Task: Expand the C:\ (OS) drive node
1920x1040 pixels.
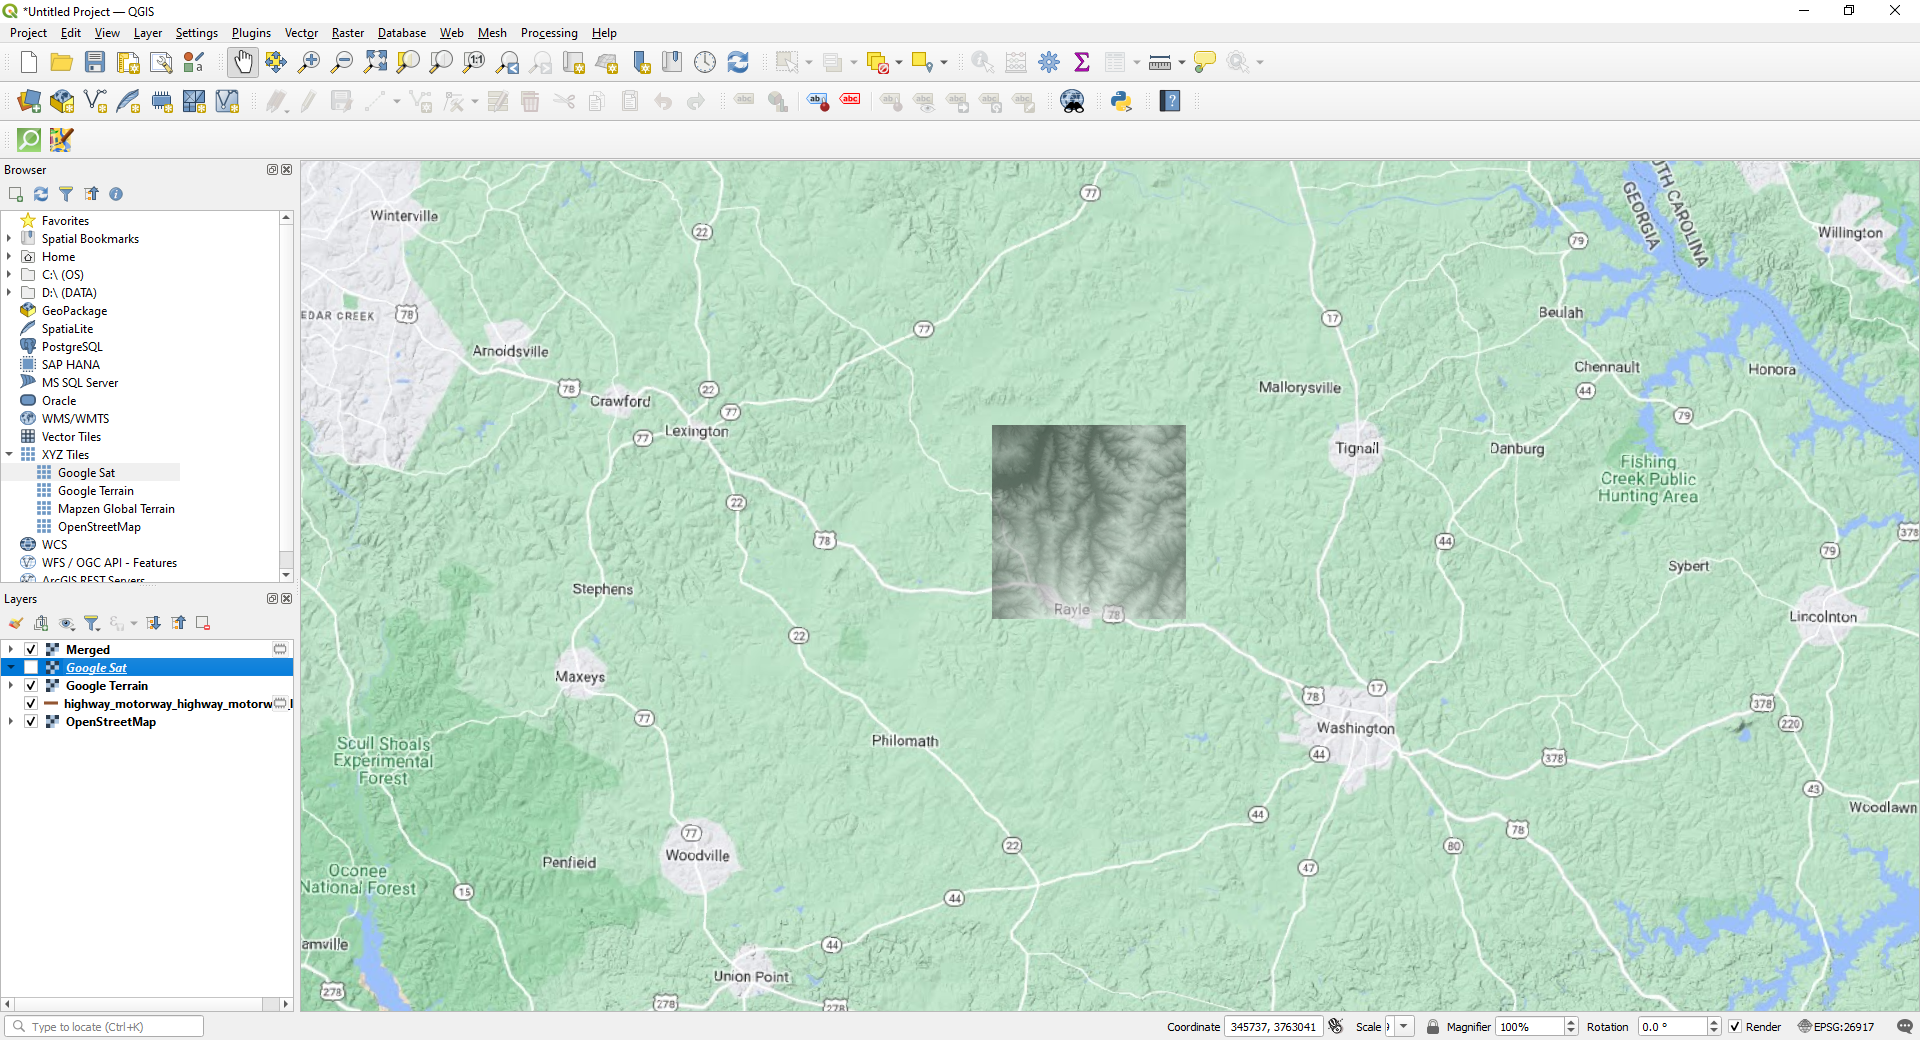Action: [x=9, y=275]
